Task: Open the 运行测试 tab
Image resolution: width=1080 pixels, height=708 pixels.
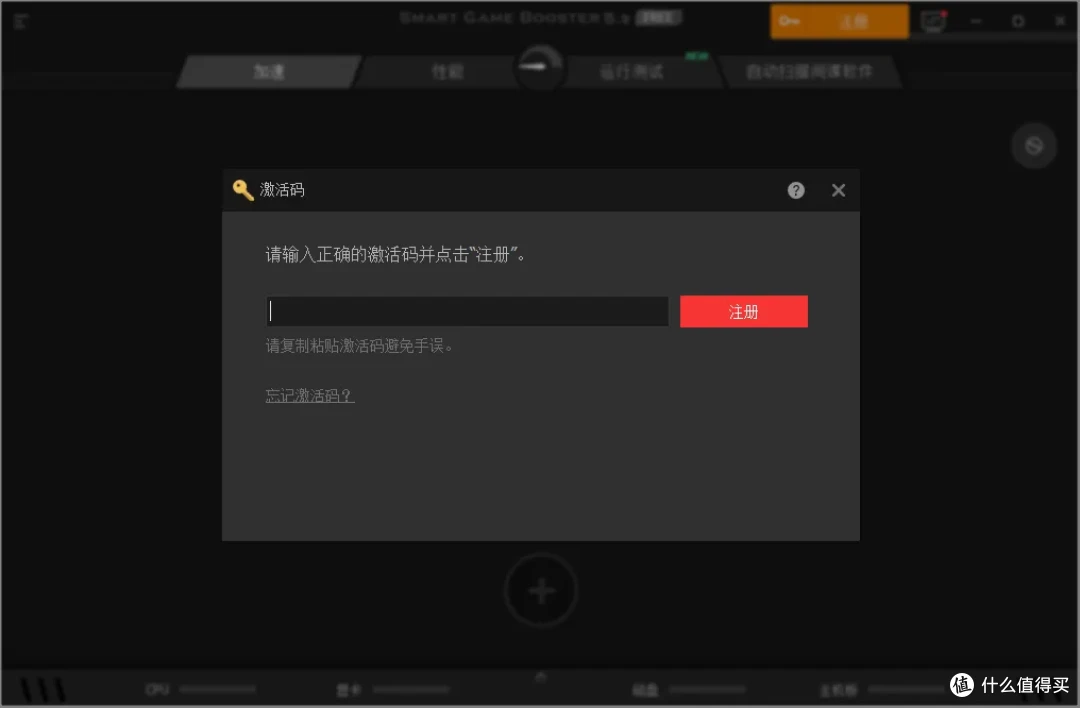Action: coord(632,72)
